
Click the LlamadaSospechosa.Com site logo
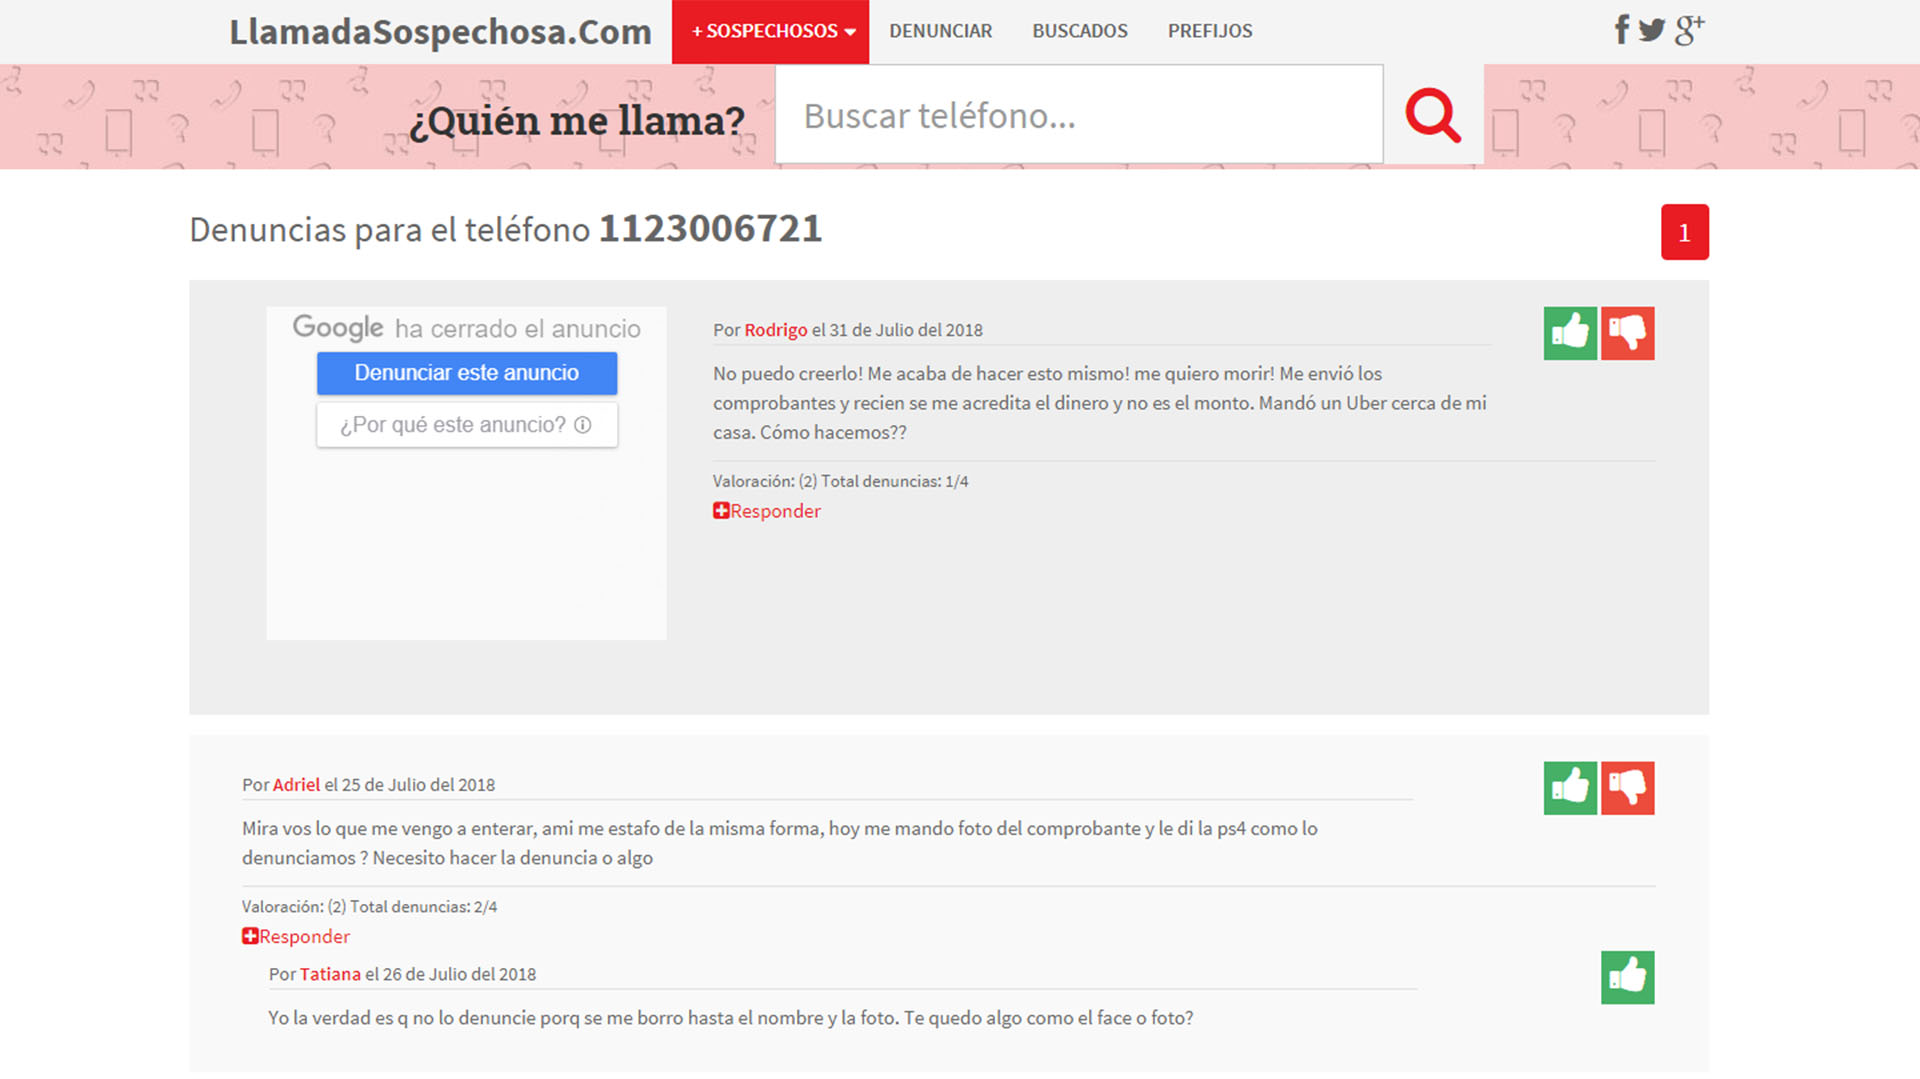pos(440,32)
